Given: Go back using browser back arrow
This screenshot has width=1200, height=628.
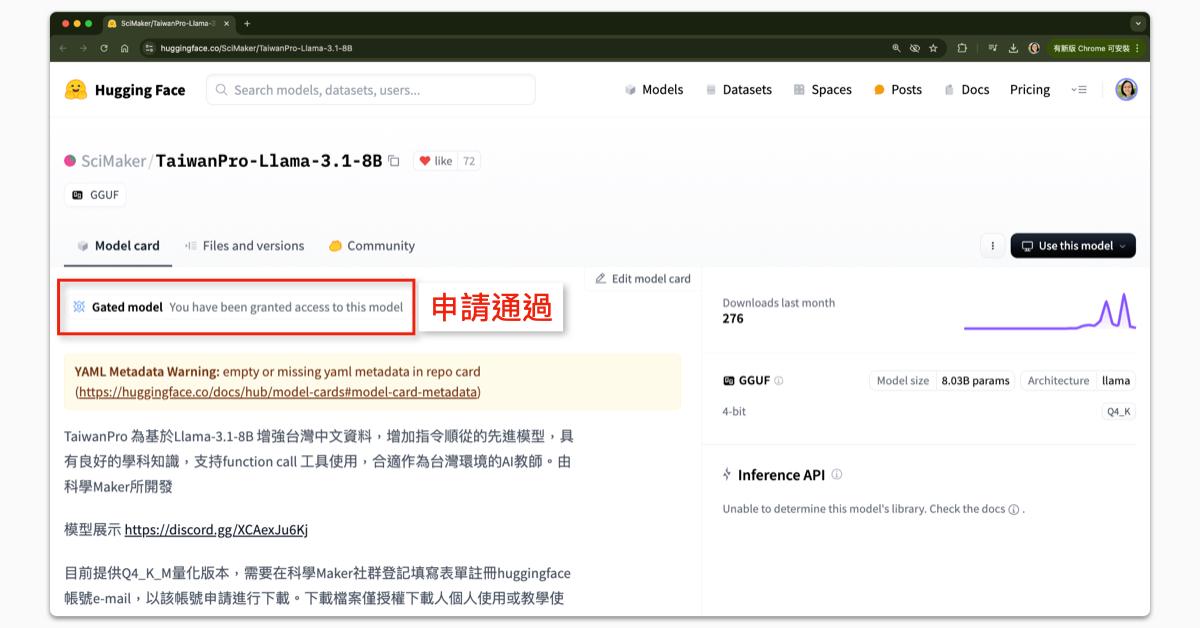Looking at the screenshot, I should [63, 48].
